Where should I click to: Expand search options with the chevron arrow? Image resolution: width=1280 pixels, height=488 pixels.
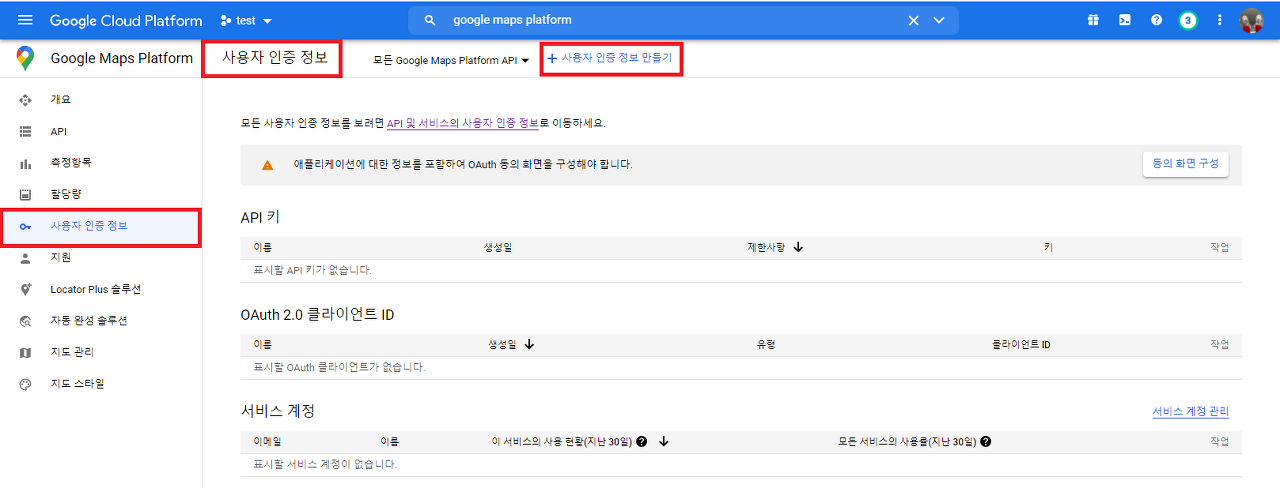click(x=938, y=20)
